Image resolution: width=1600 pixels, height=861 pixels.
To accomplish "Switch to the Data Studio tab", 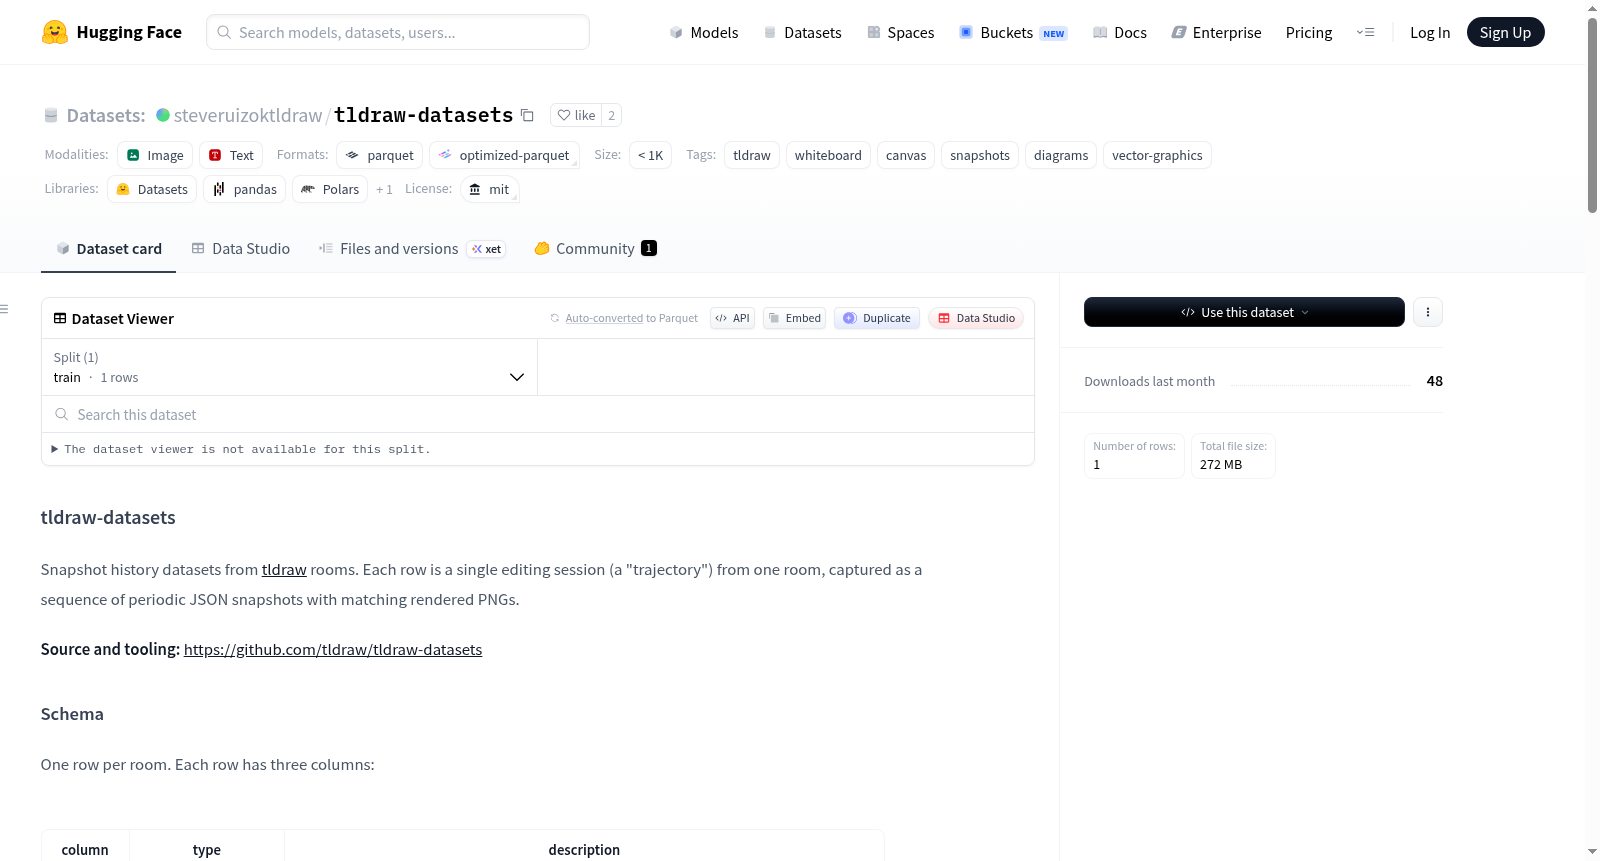I will click(241, 249).
